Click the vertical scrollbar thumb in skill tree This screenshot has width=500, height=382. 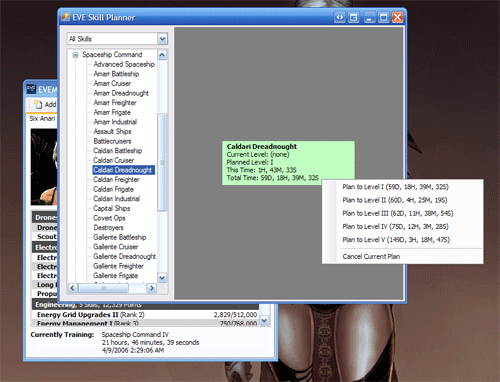point(162,162)
